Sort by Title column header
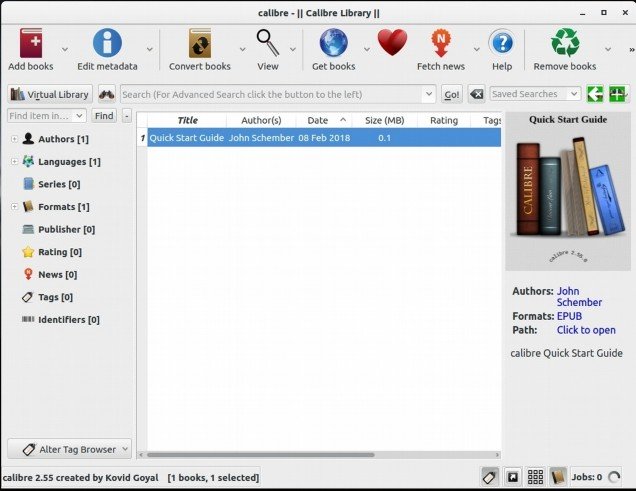The image size is (636, 491). tap(187, 120)
